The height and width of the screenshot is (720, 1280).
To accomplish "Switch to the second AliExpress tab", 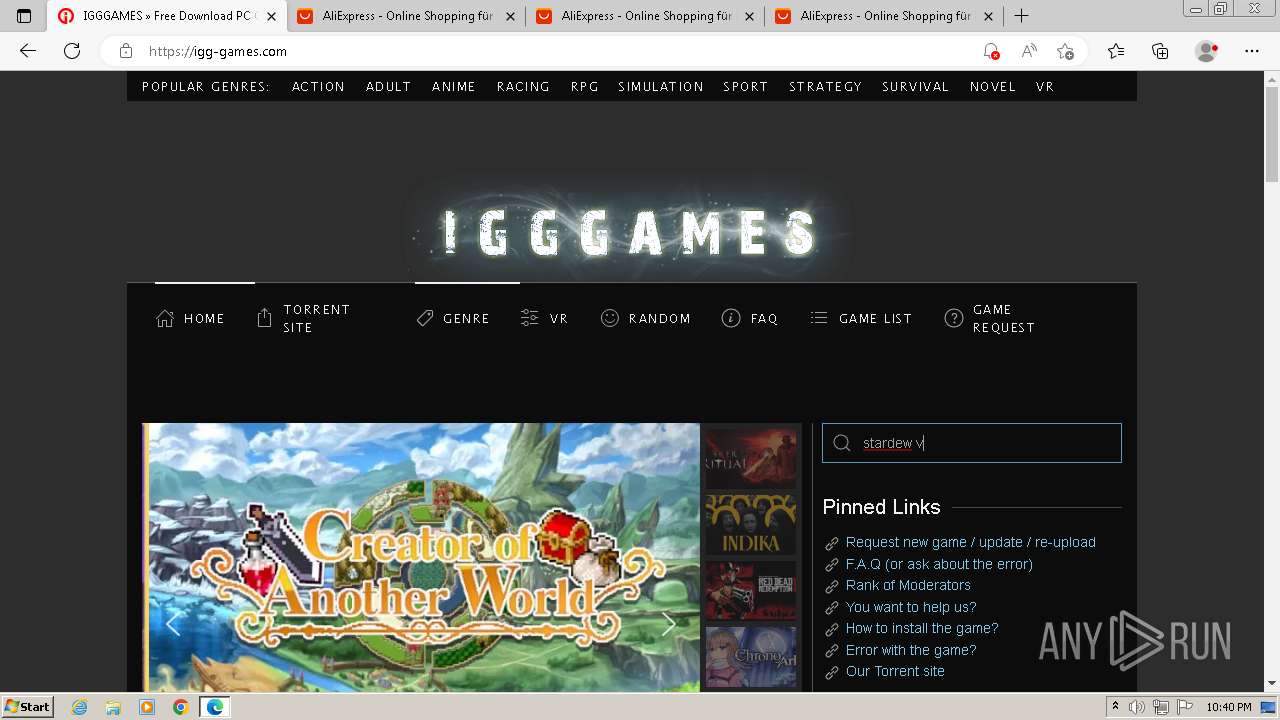I will pos(645,16).
